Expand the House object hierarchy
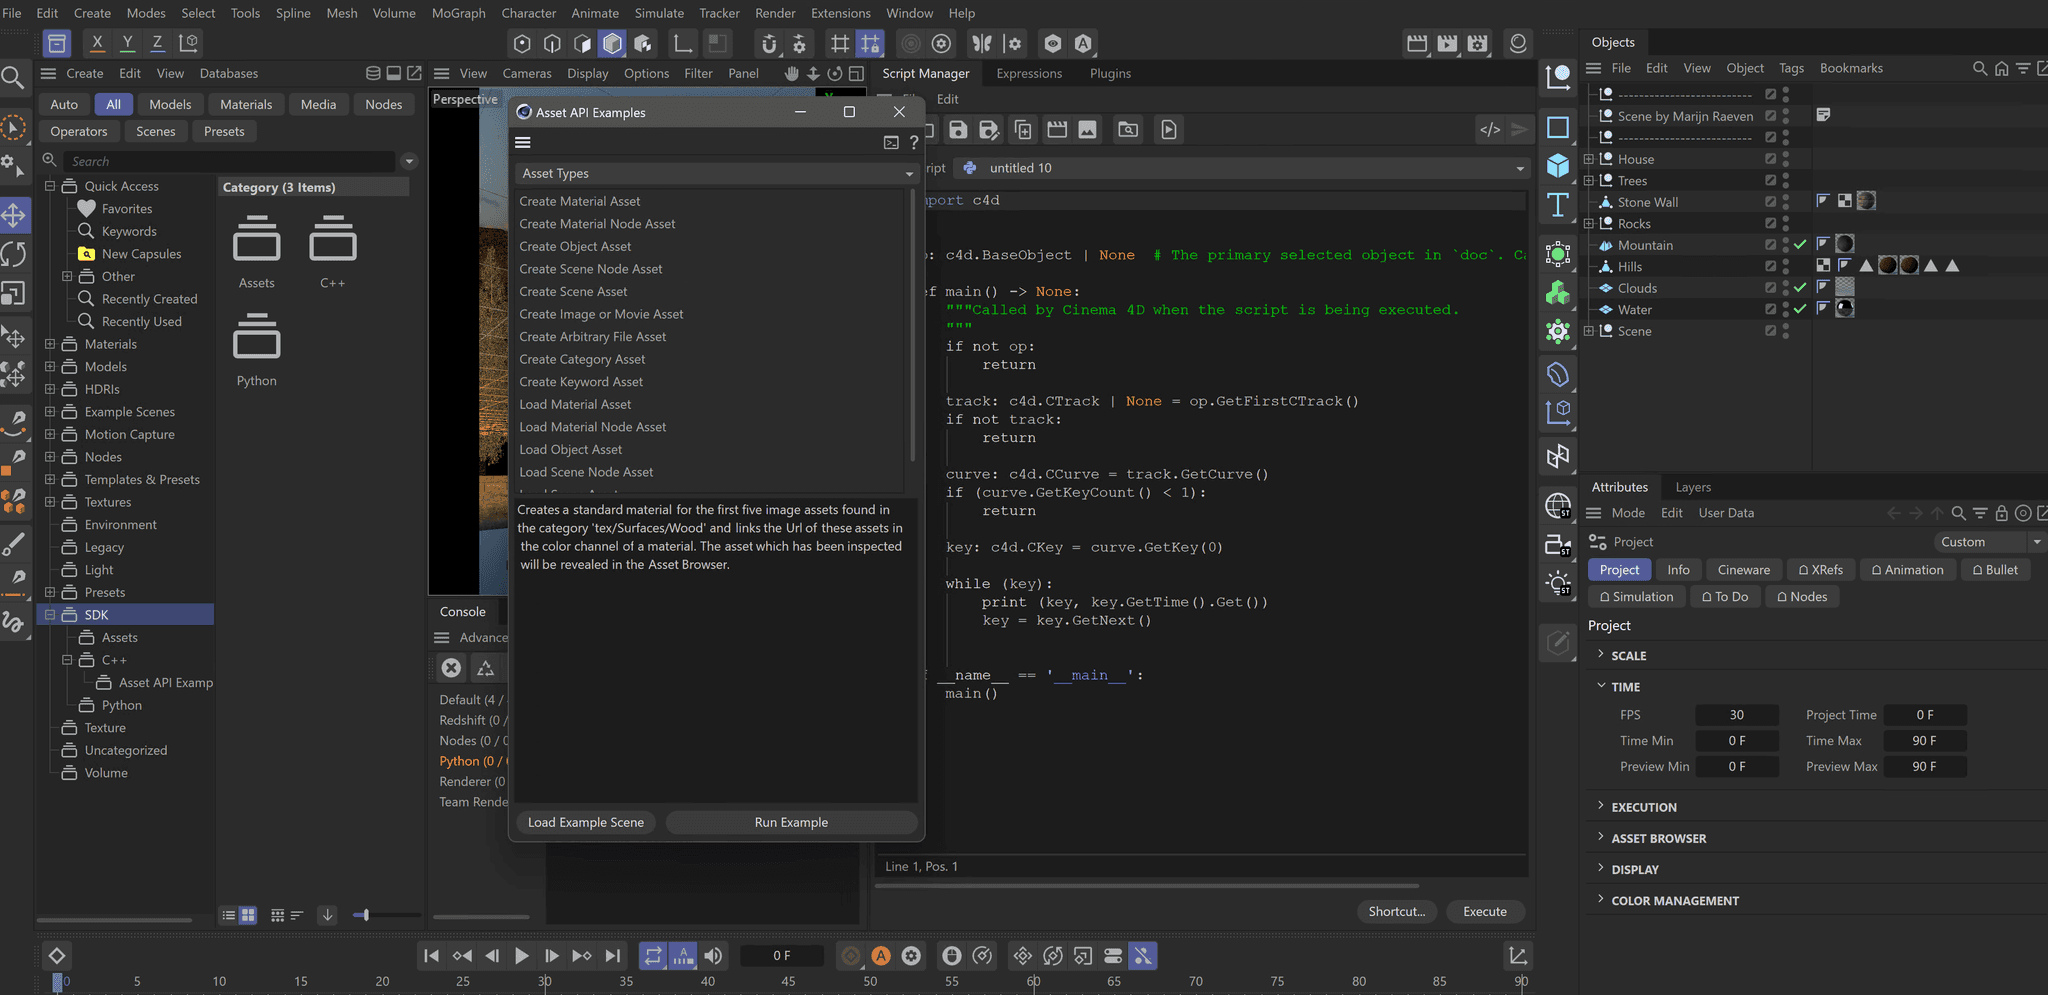Viewport: 2048px width, 995px height. point(1589,159)
